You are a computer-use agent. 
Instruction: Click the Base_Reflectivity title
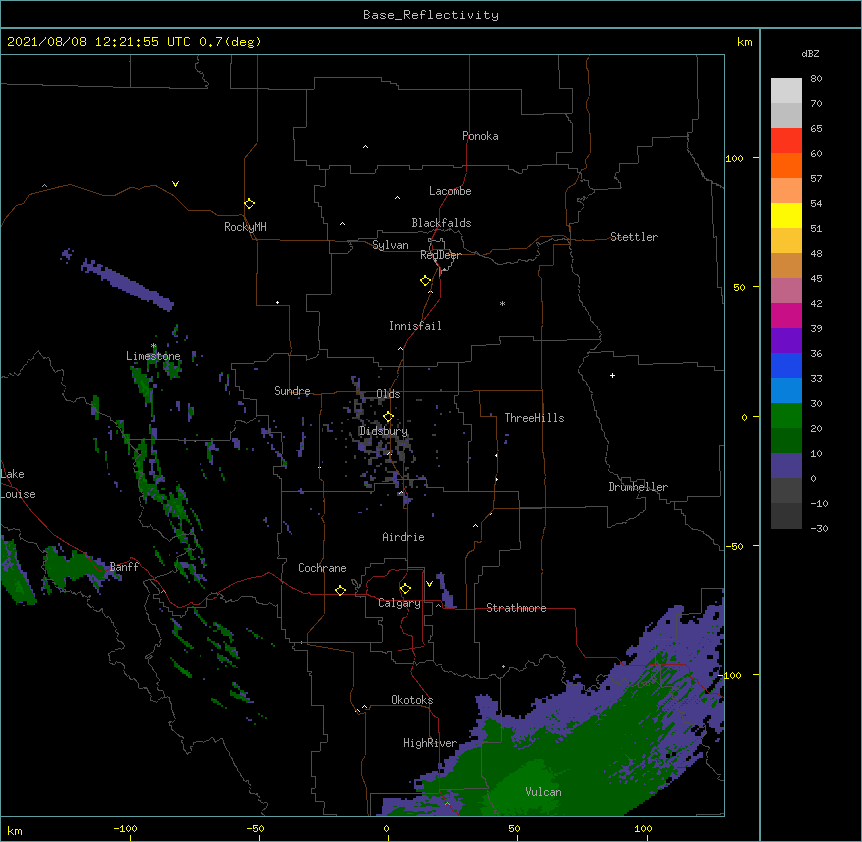coord(431,15)
